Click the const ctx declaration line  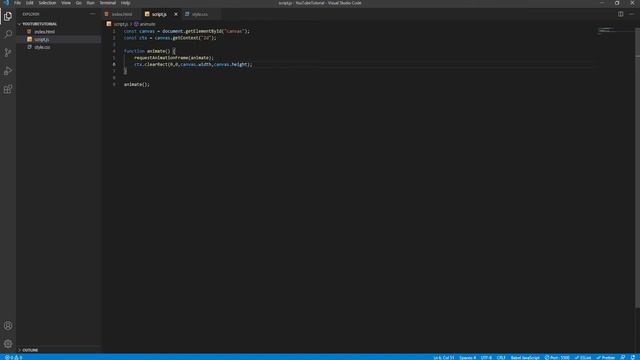tap(170, 38)
